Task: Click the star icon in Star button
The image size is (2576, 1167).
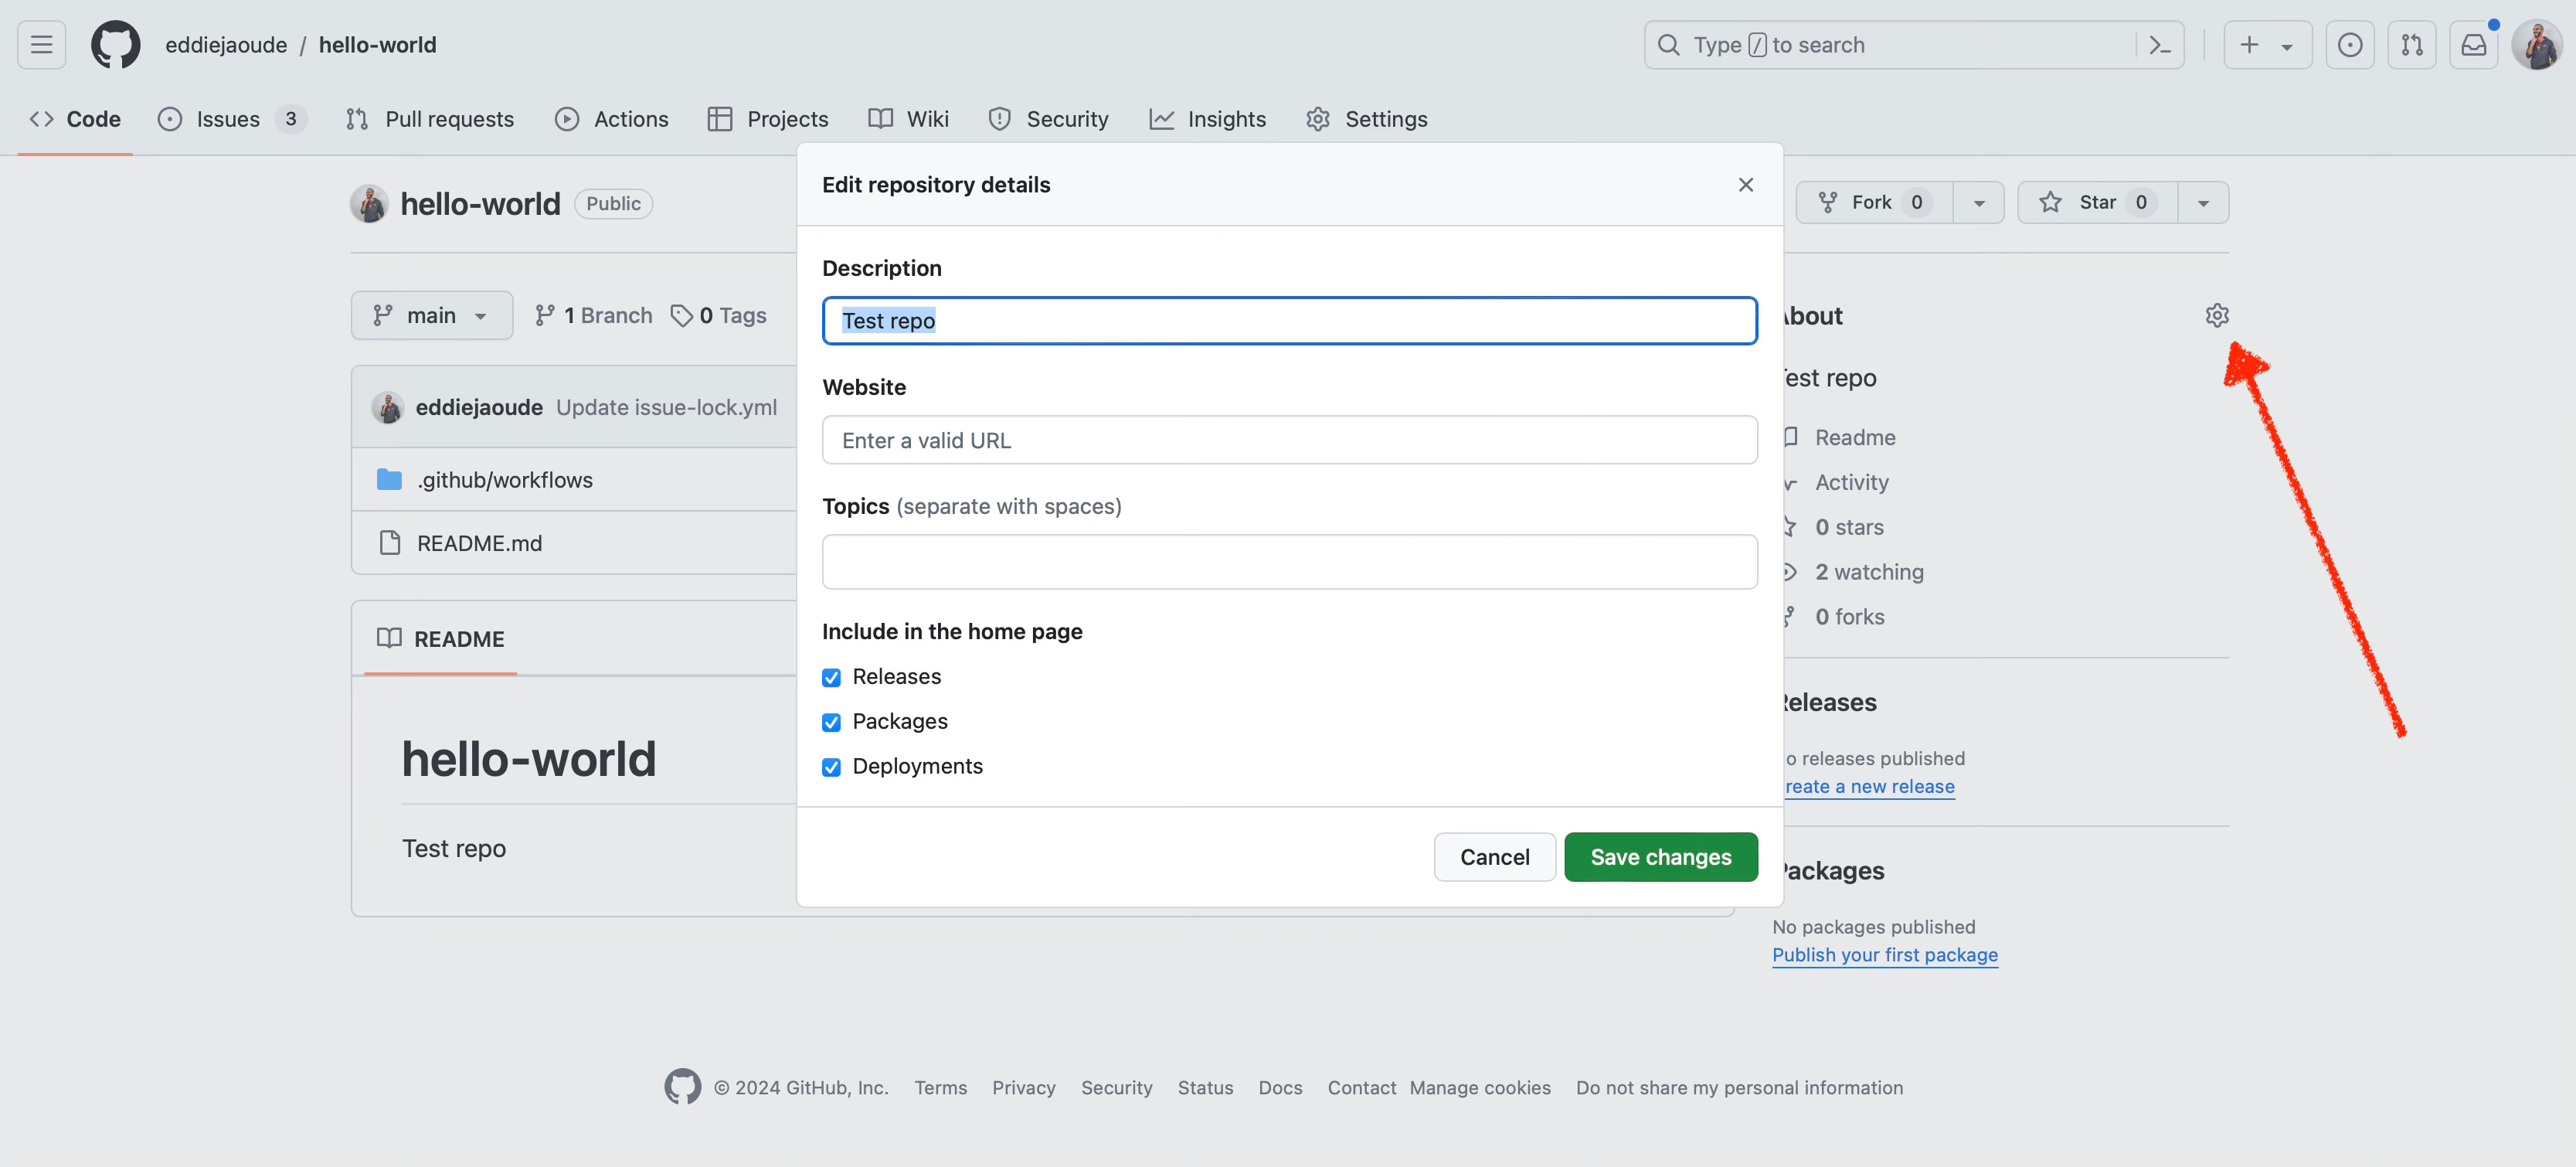Action: (x=2051, y=203)
